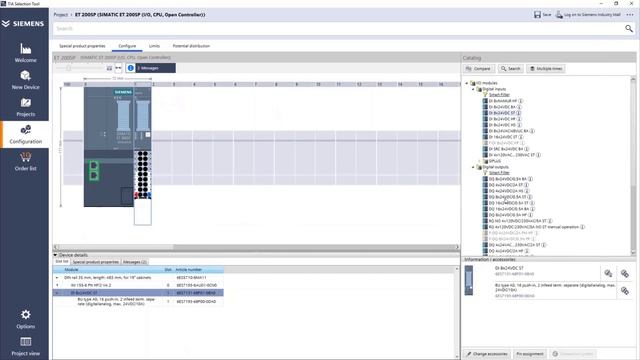Open the Potential distribution tab

pyautogui.click(x=191, y=46)
